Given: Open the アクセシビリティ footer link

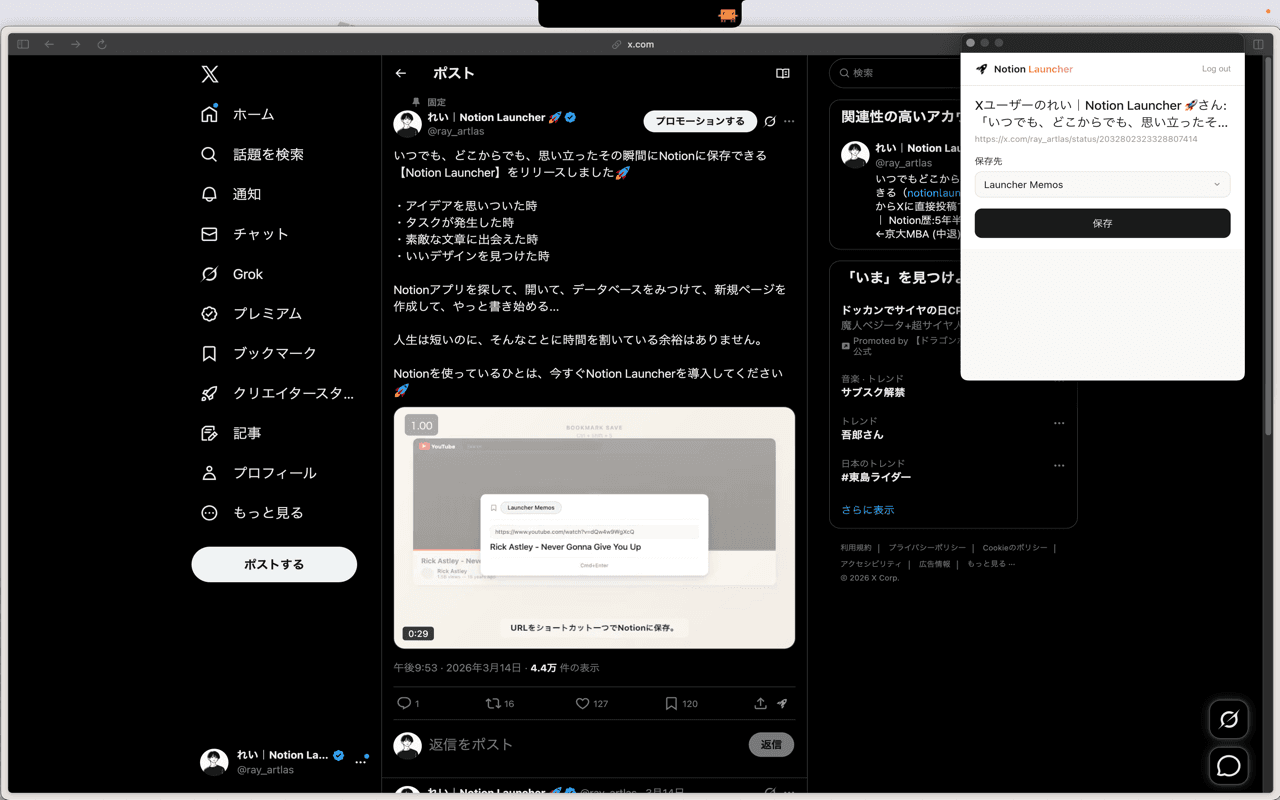Looking at the screenshot, I should pos(871,564).
